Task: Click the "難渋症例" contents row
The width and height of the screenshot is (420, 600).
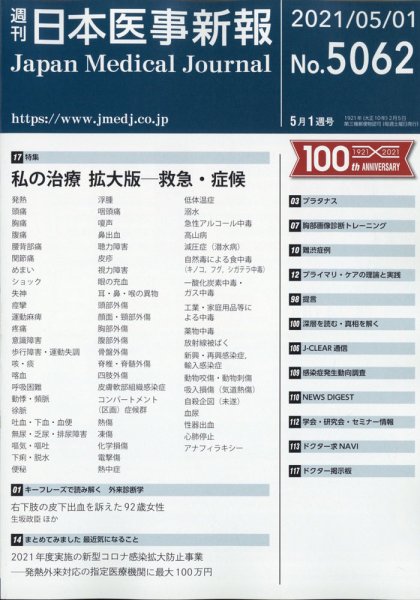Action: click(352, 250)
